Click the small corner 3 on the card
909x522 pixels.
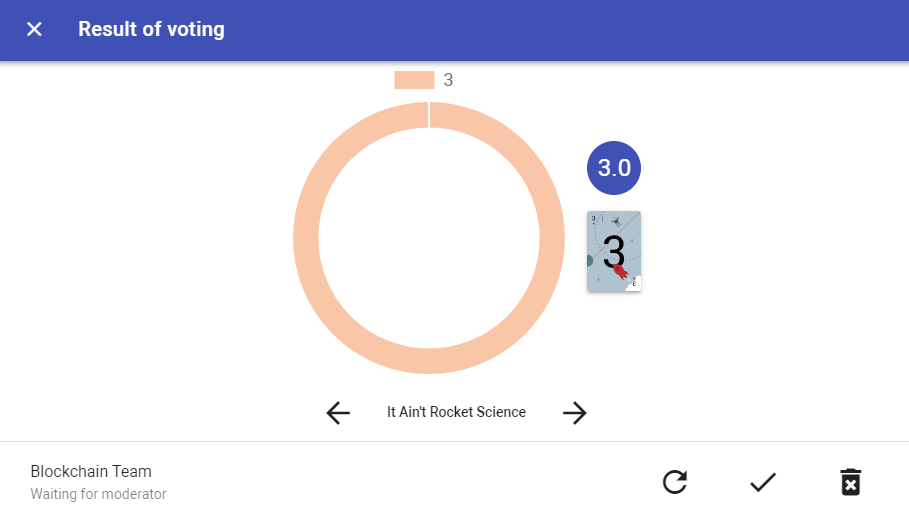point(593,219)
